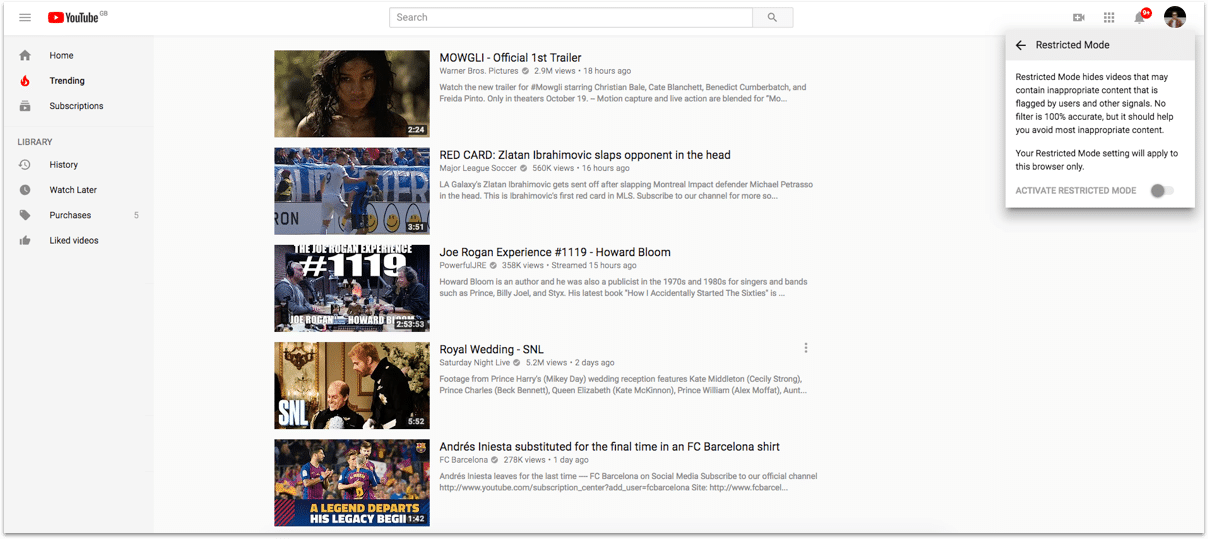Click the Purchases count 5
This screenshot has width=1208, height=539.
[136, 215]
